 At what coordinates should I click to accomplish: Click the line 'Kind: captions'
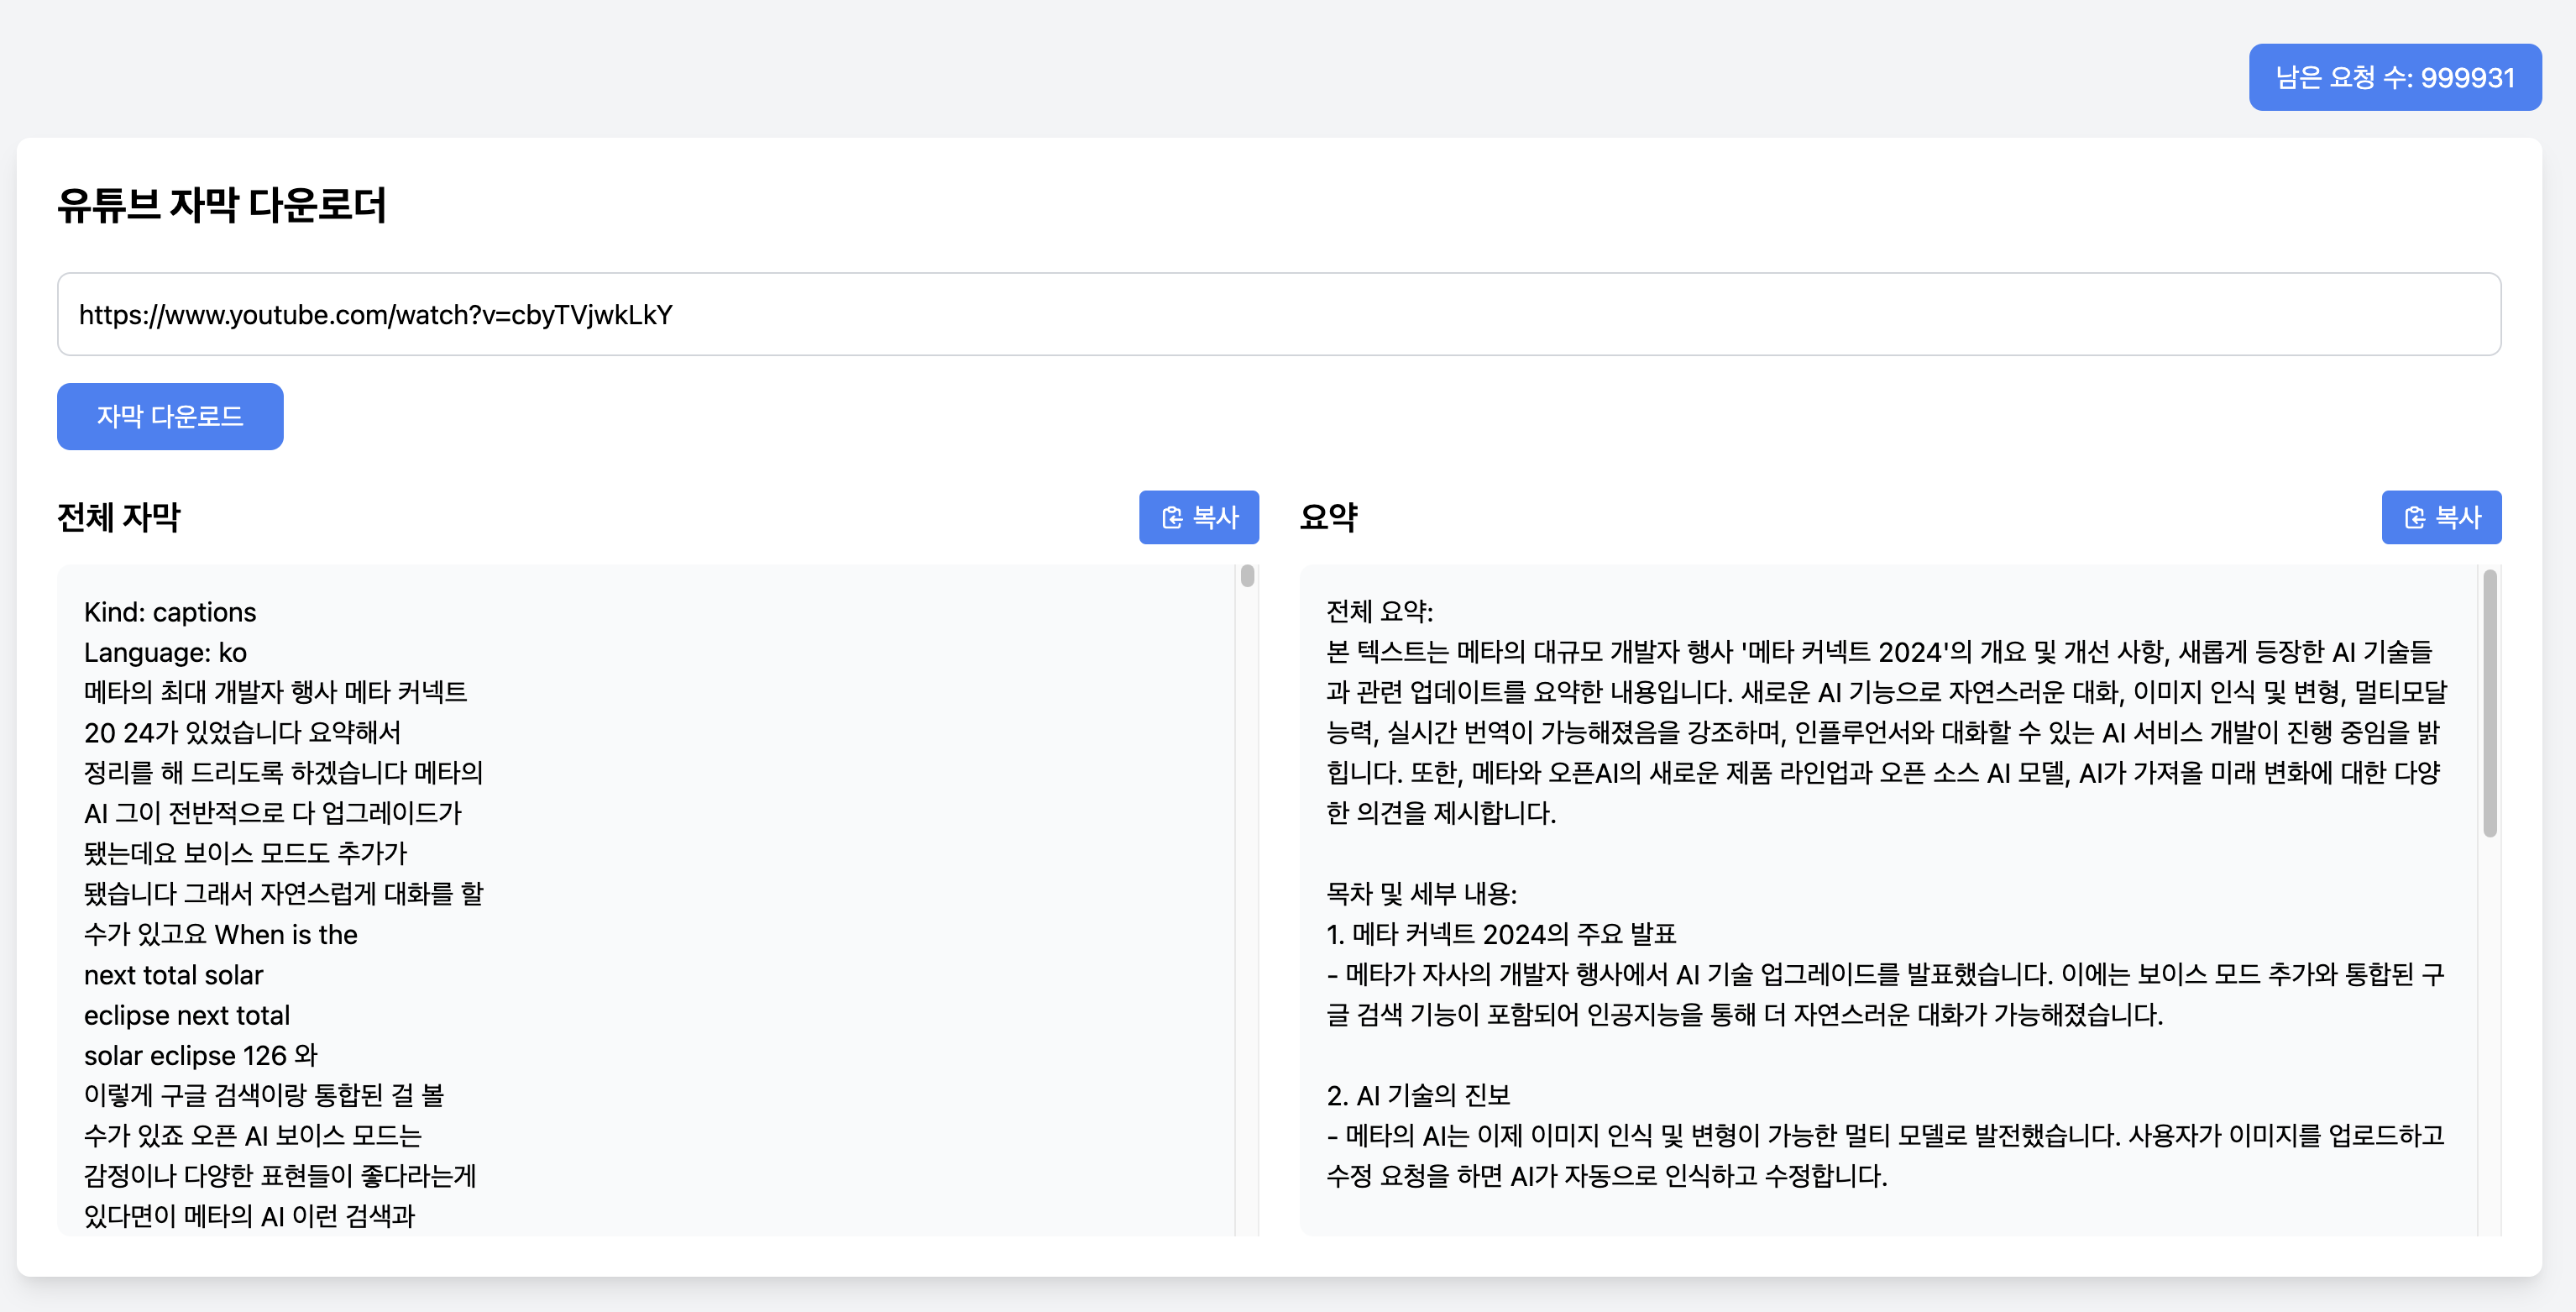pos(170,612)
